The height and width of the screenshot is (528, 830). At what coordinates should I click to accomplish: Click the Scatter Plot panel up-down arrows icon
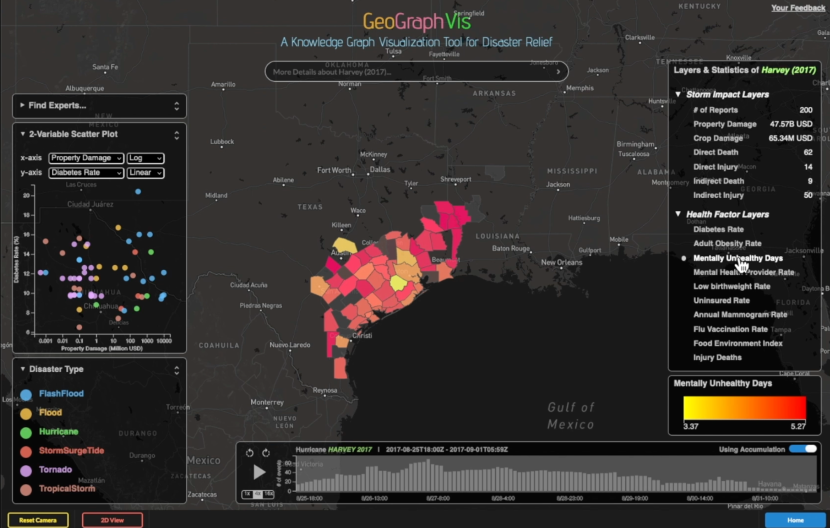pyautogui.click(x=176, y=135)
